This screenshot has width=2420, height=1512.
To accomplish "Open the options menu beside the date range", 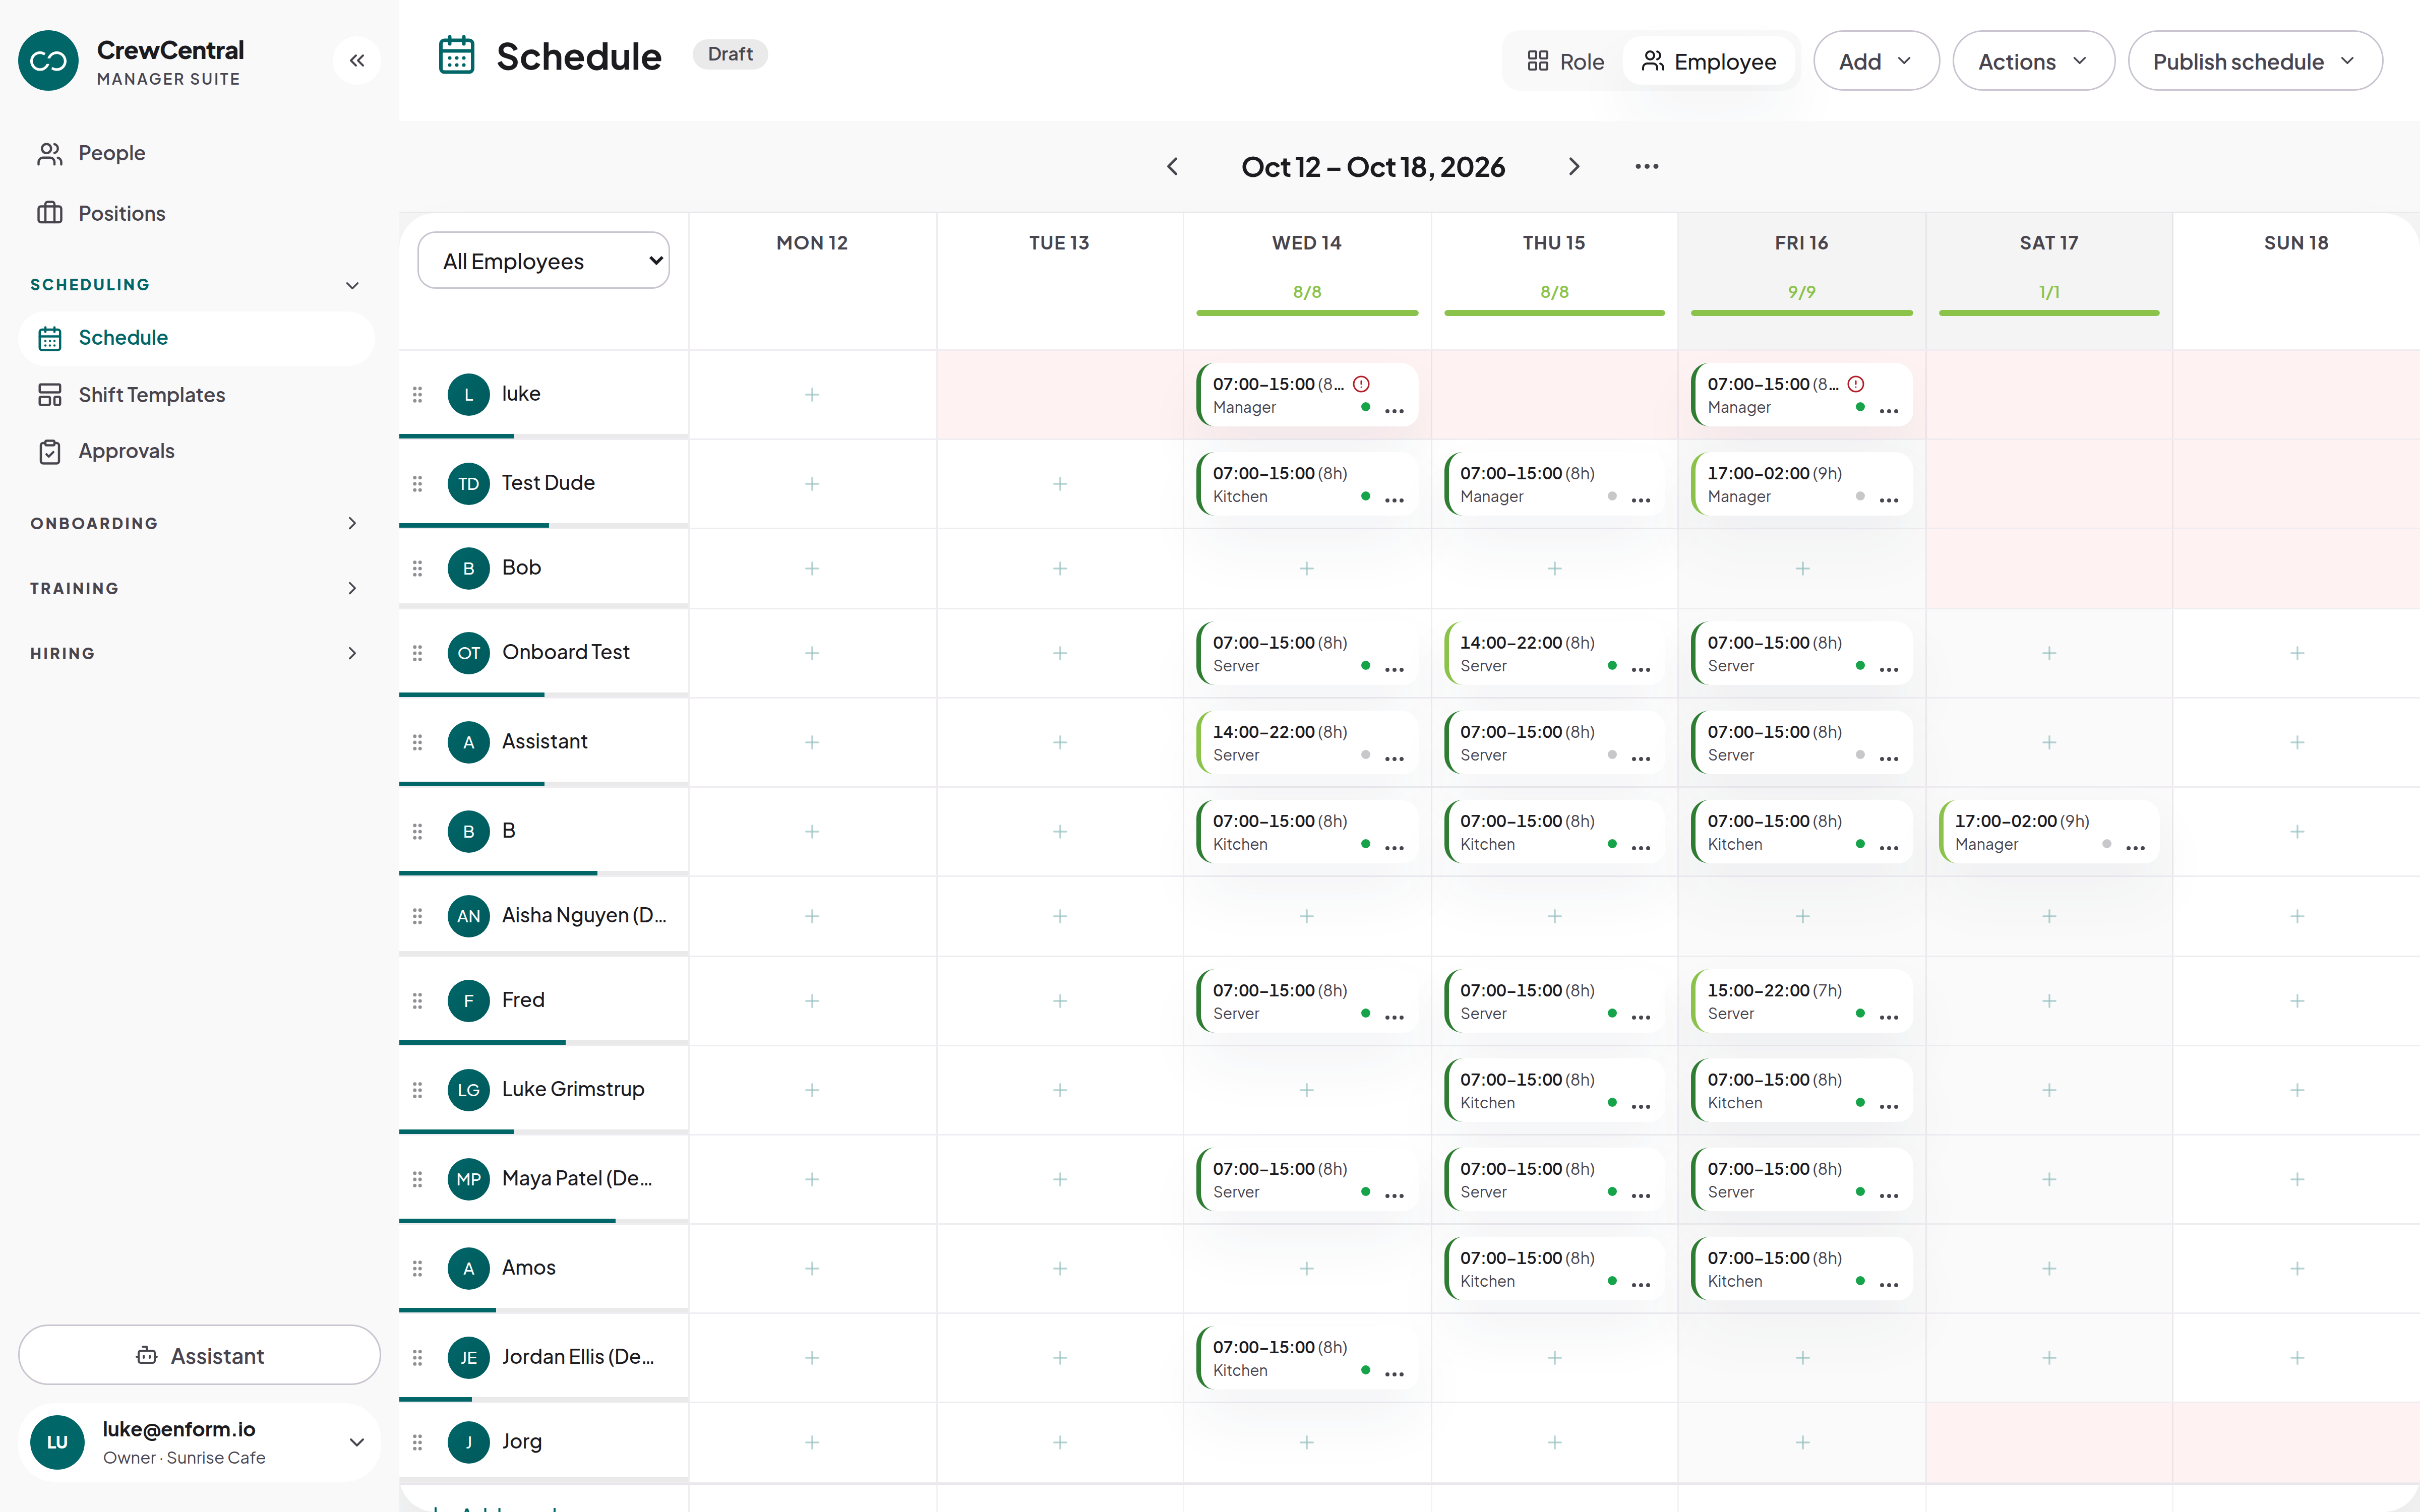I will (x=1646, y=167).
